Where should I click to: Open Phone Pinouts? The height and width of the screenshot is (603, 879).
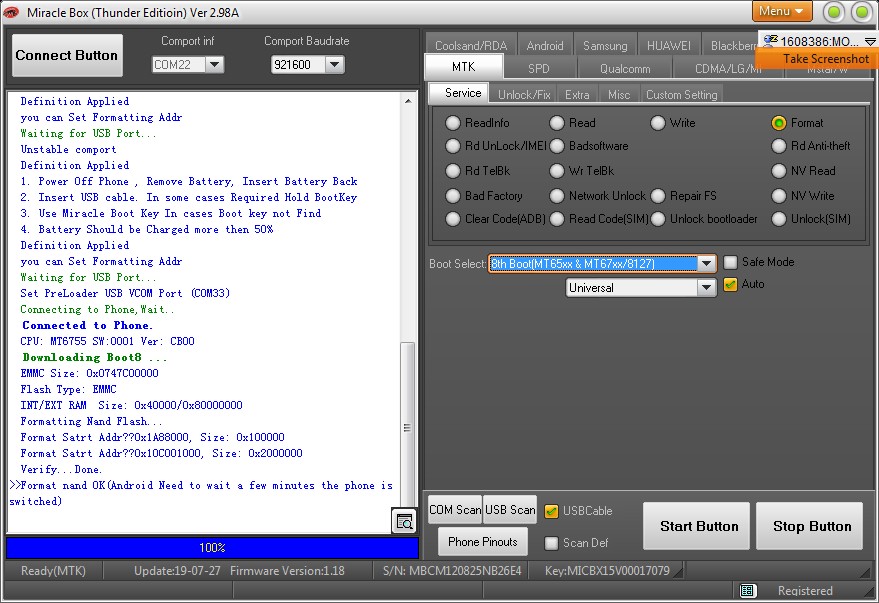(x=483, y=541)
